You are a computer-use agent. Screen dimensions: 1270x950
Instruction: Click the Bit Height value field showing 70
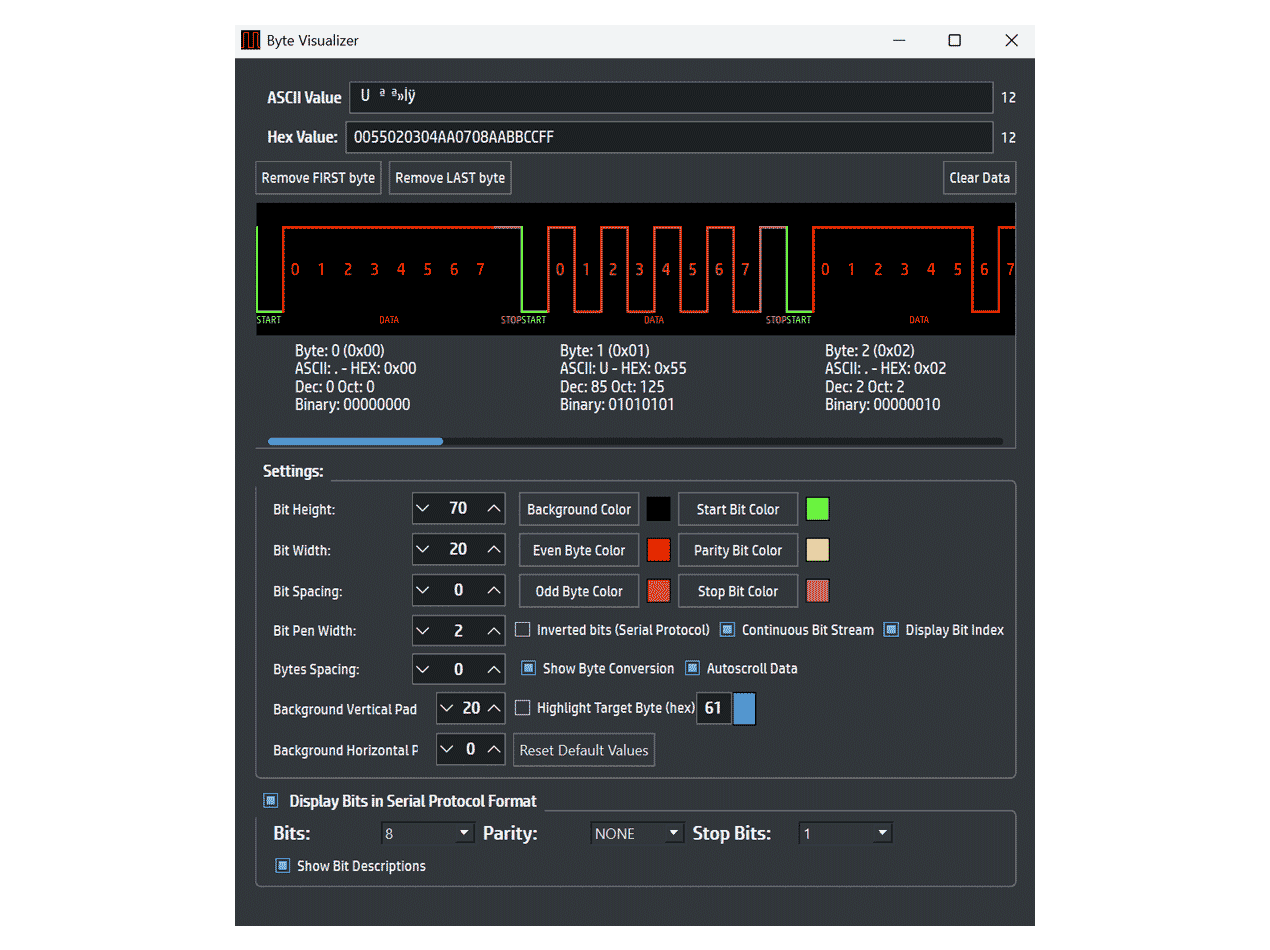coord(458,509)
